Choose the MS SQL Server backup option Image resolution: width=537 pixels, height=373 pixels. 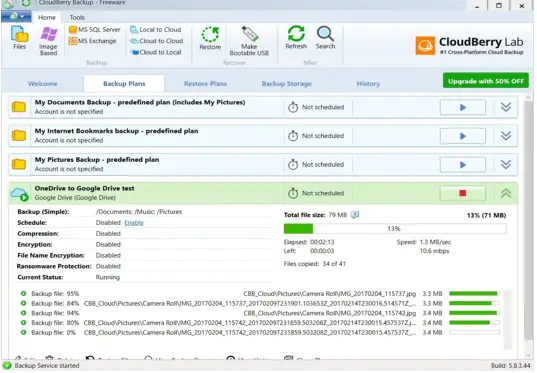click(x=95, y=30)
